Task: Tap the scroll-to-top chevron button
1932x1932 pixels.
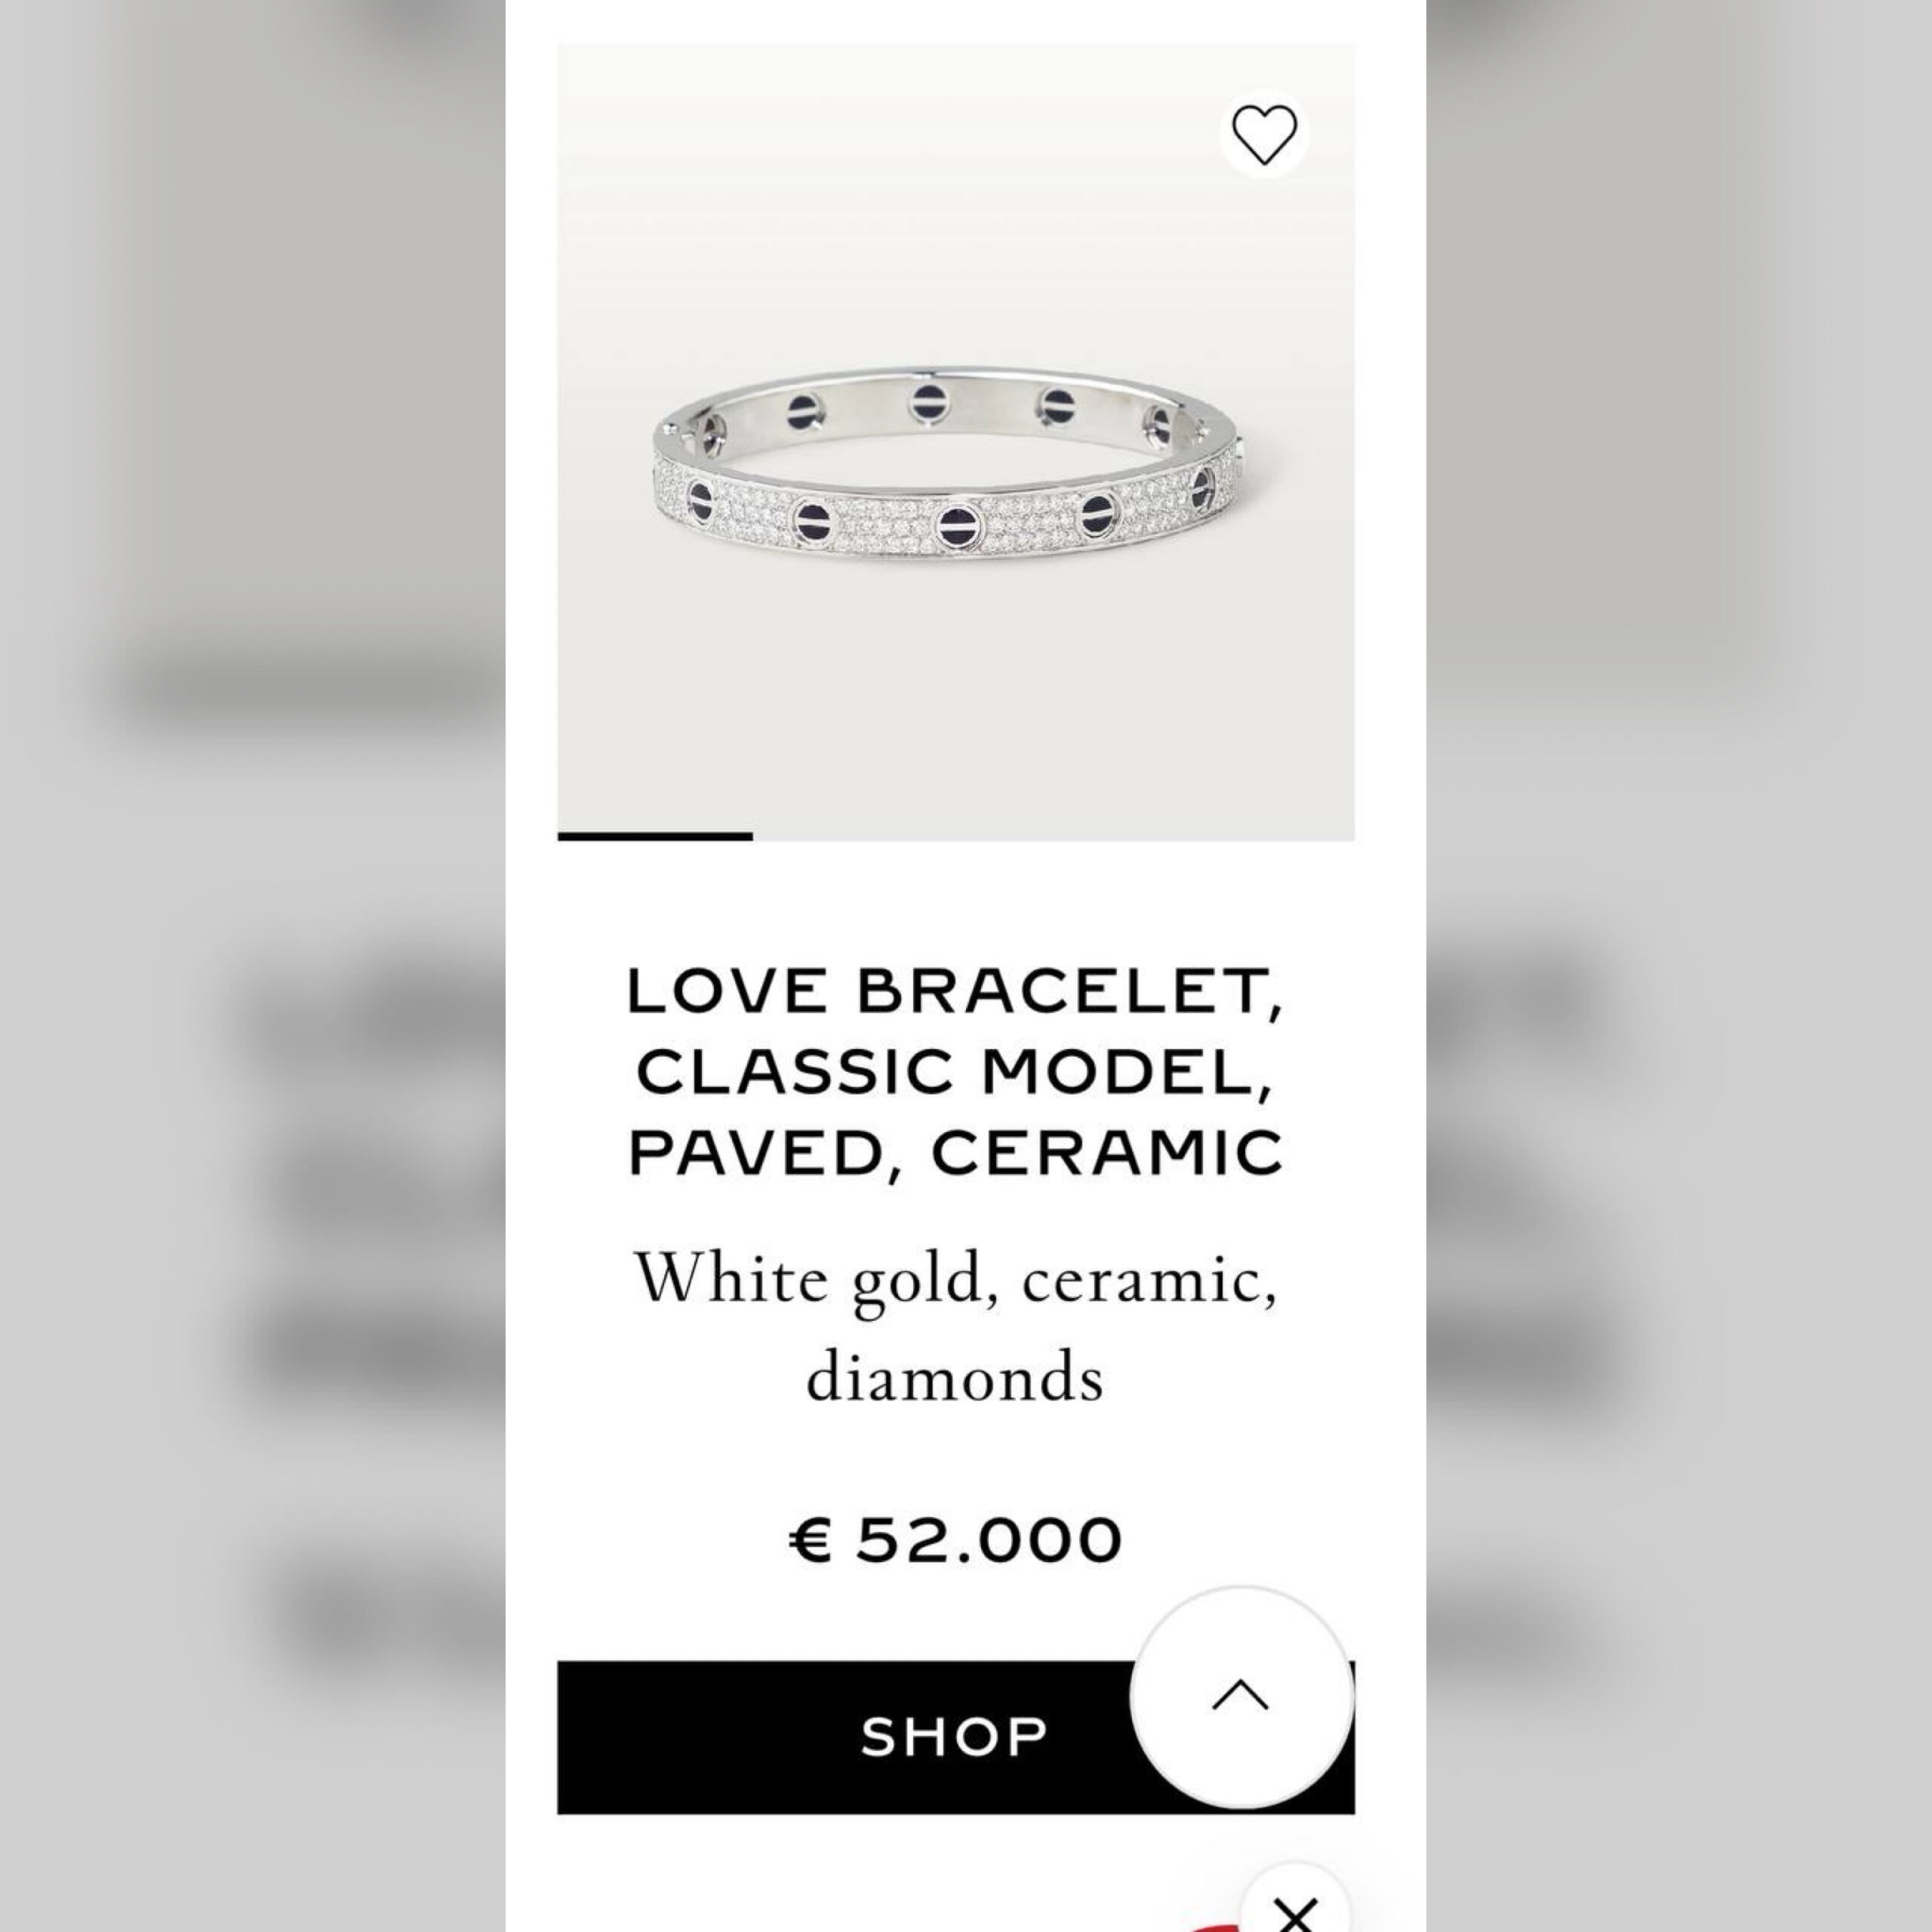Action: [1241, 1696]
